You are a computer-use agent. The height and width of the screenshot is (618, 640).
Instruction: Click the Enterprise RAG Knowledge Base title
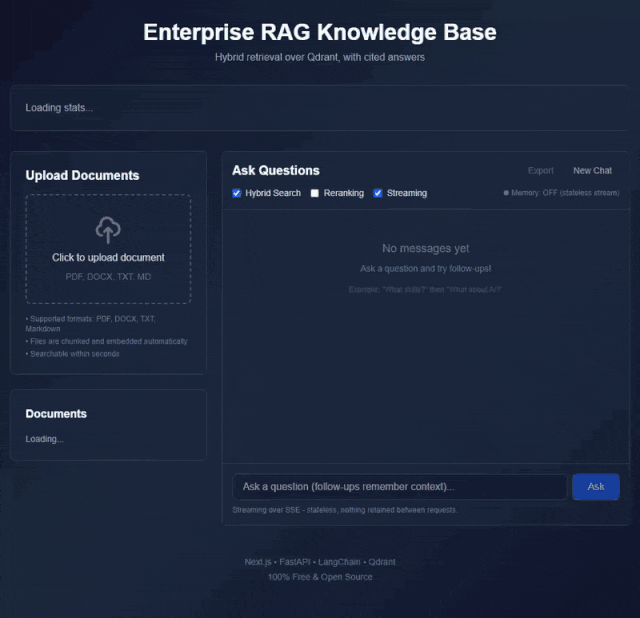pyautogui.click(x=320, y=32)
